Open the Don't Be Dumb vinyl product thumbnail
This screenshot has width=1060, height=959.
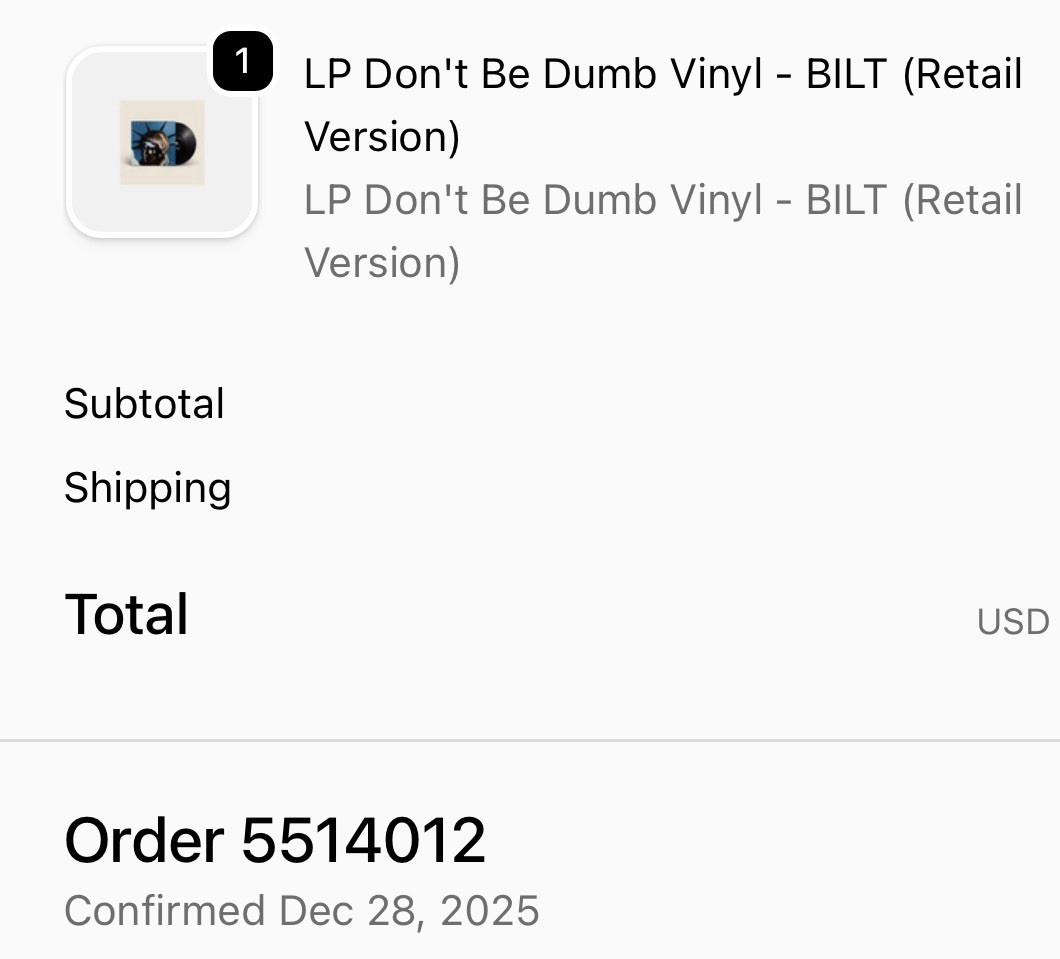[x=162, y=142]
